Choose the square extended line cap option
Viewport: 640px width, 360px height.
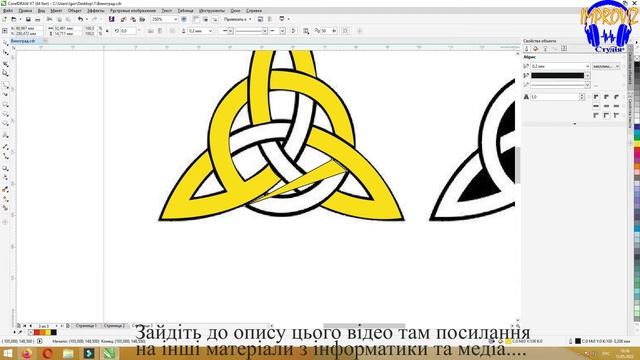click(616, 106)
